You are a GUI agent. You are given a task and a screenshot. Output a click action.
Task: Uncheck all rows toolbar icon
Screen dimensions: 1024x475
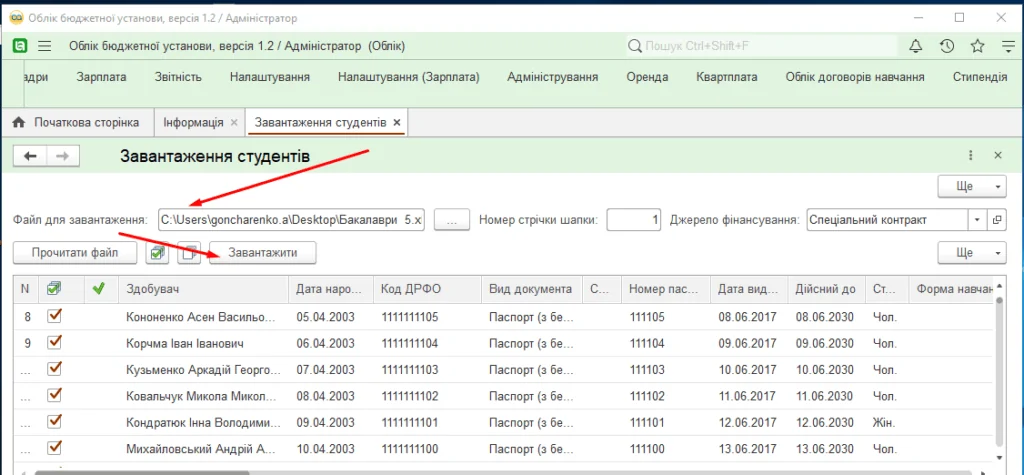[x=189, y=254]
